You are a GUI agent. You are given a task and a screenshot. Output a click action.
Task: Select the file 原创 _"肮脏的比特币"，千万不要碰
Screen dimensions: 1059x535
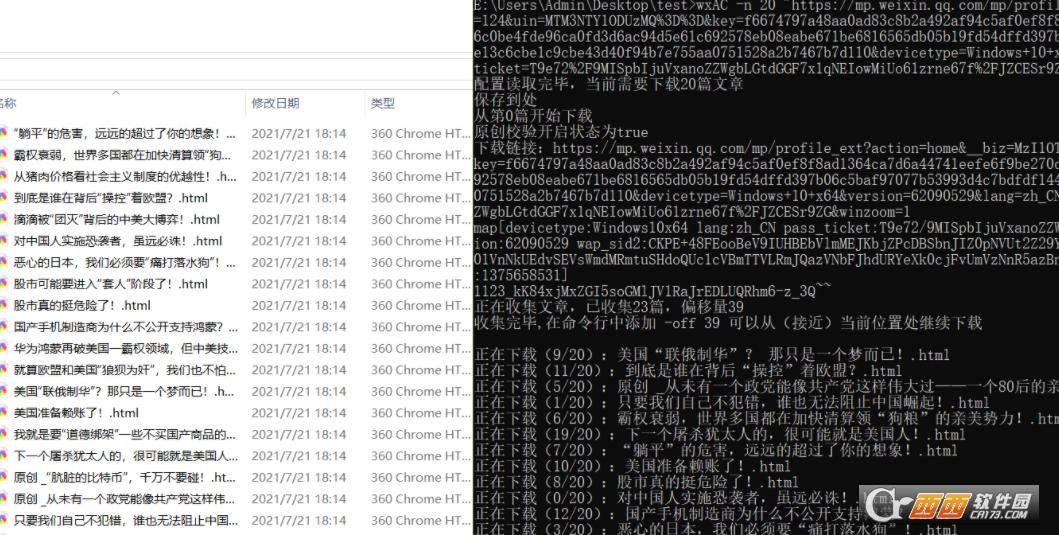pos(125,478)
